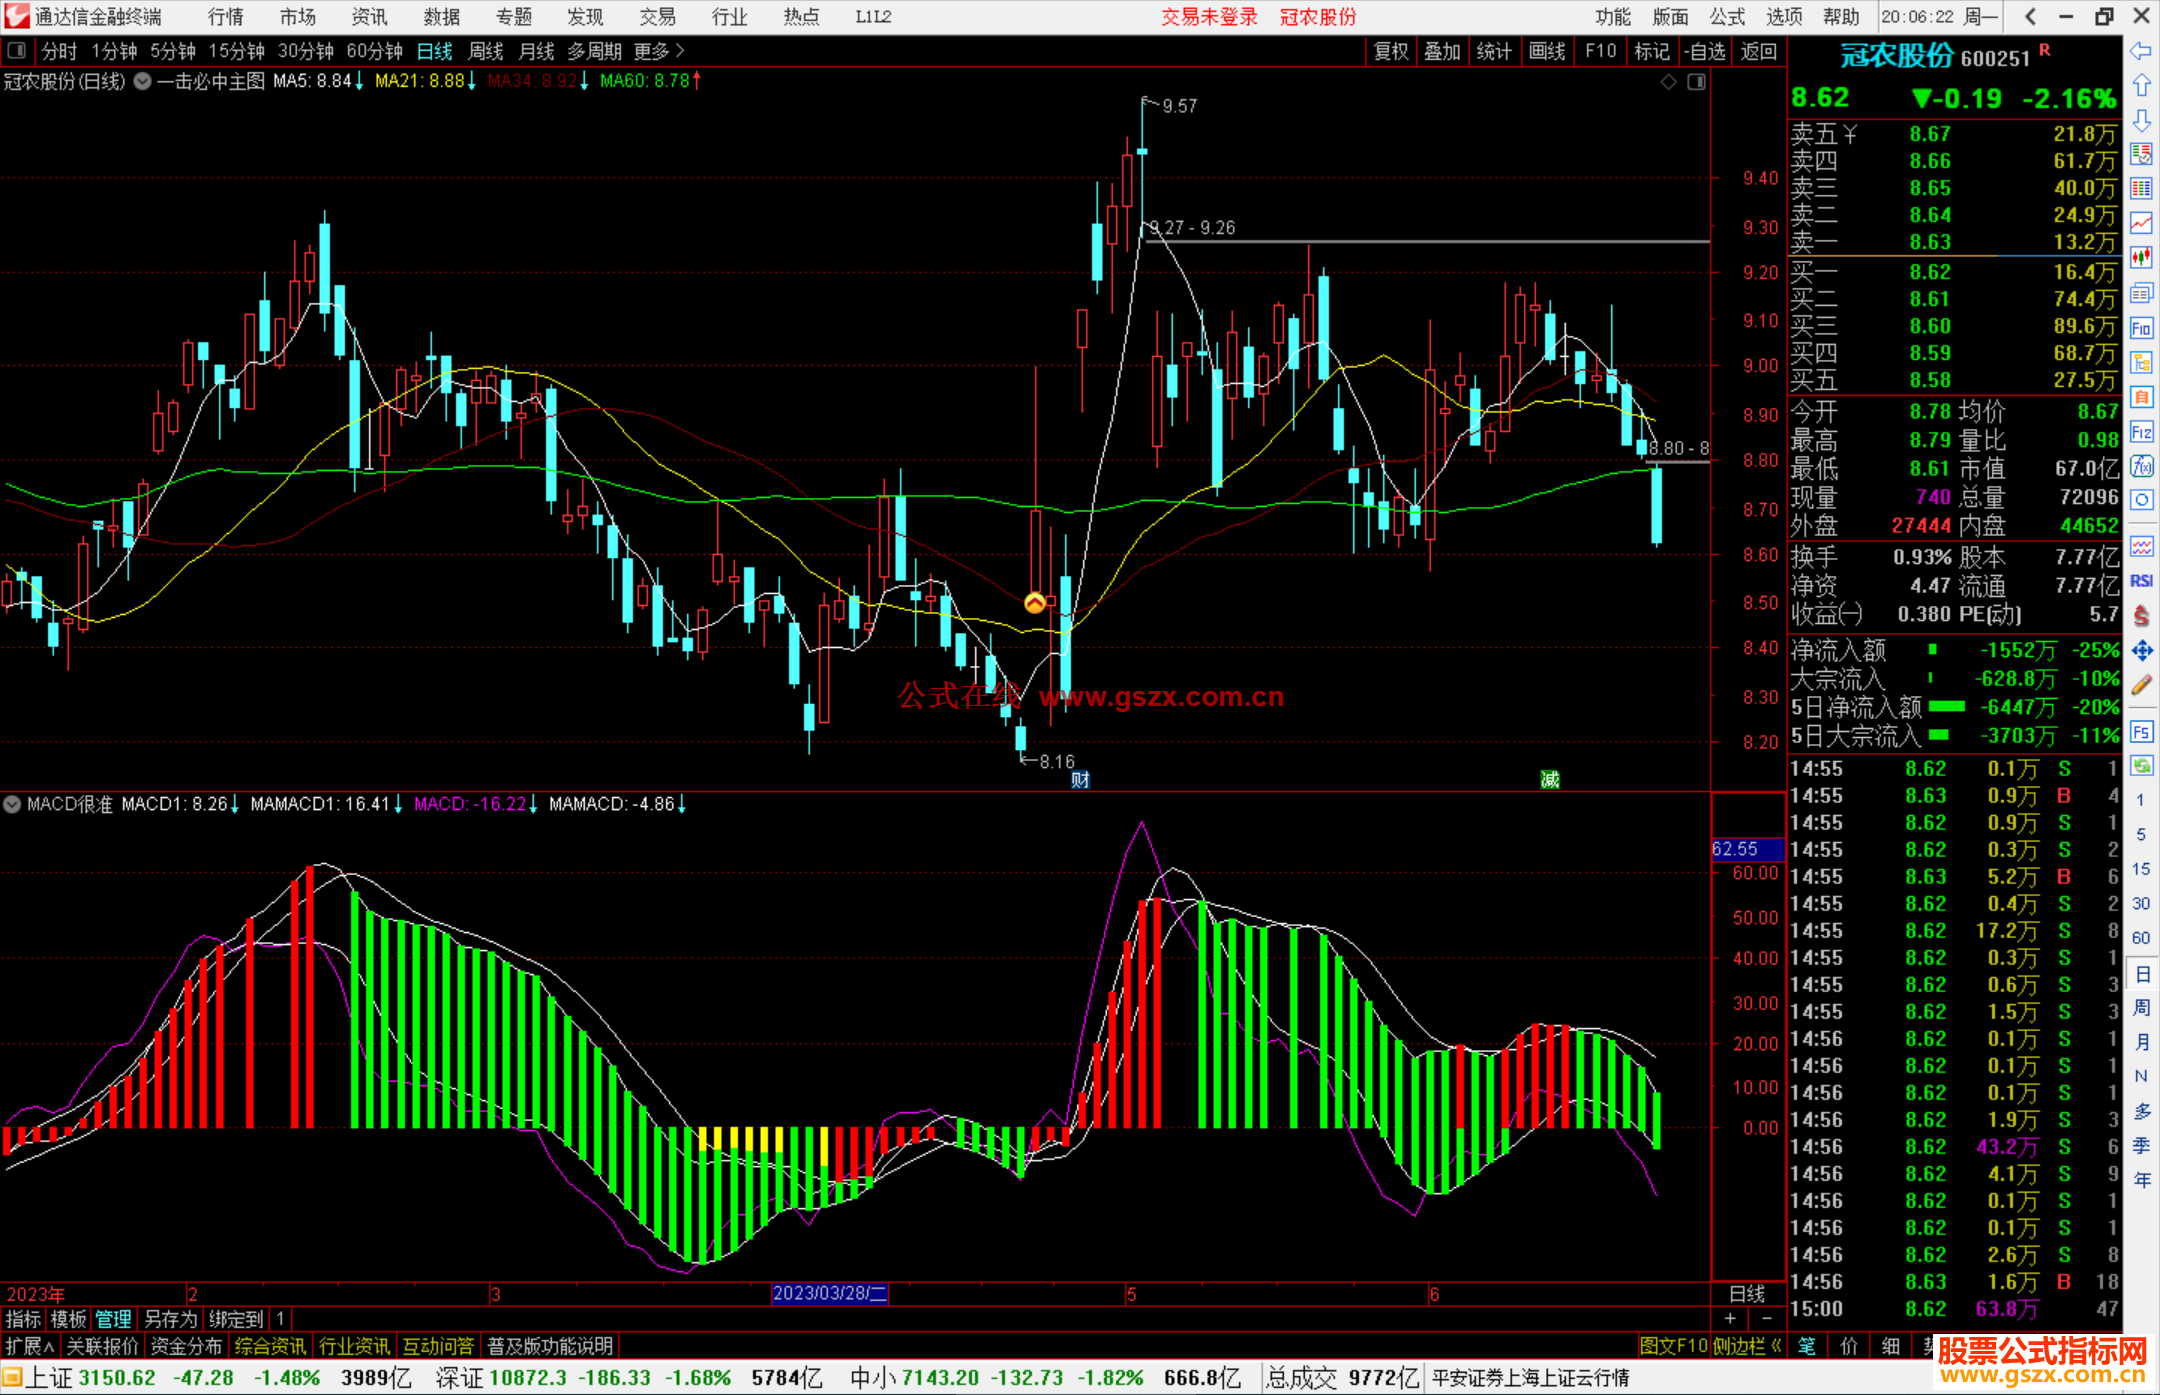The height and width of the screenshot is (1395, 2160).
Task: Open the 行情 menu
Action: [226, 17]
